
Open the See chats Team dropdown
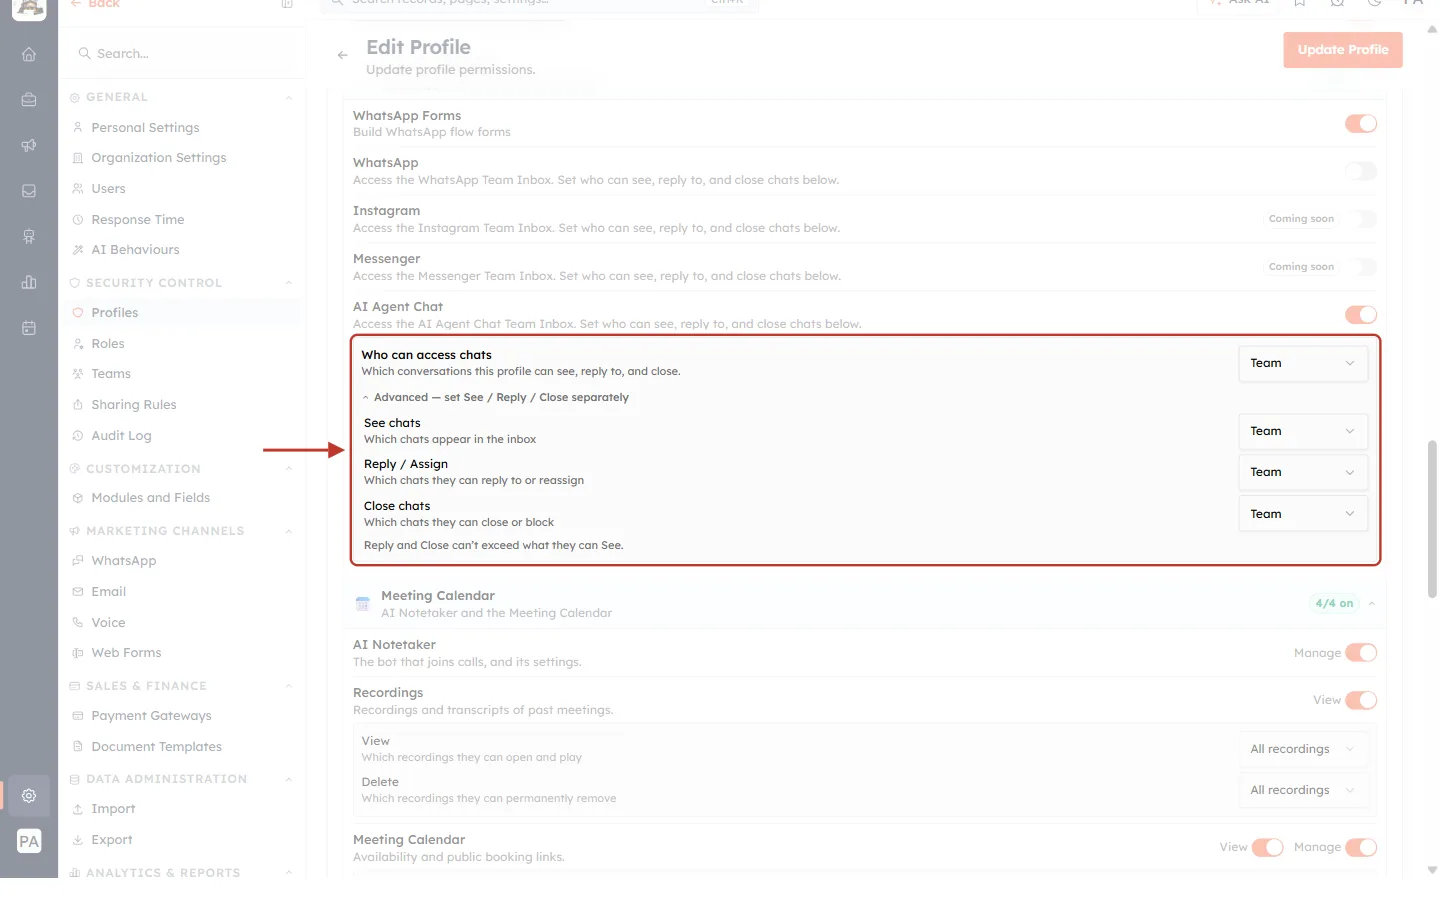pyautogui.click(x=1303, y=432)
